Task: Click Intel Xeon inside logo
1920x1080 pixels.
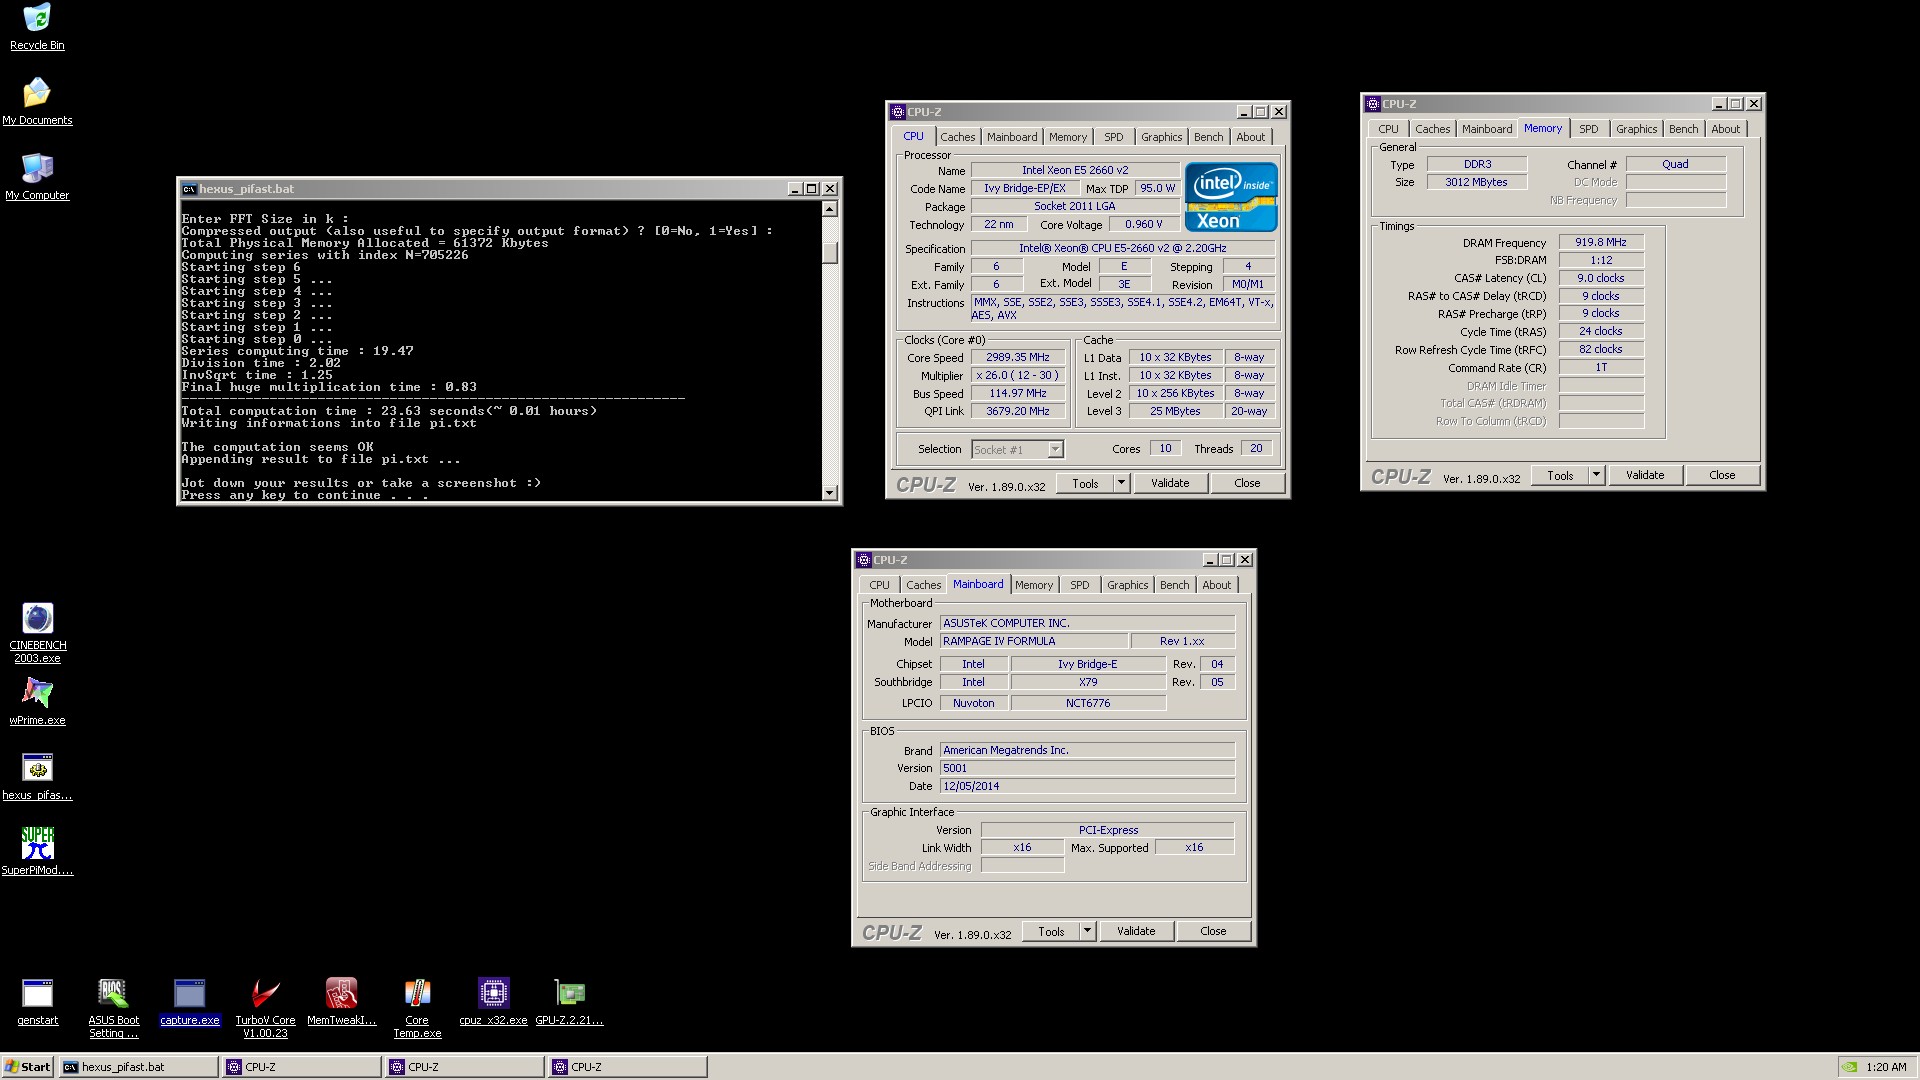Action: point(1230,197)
